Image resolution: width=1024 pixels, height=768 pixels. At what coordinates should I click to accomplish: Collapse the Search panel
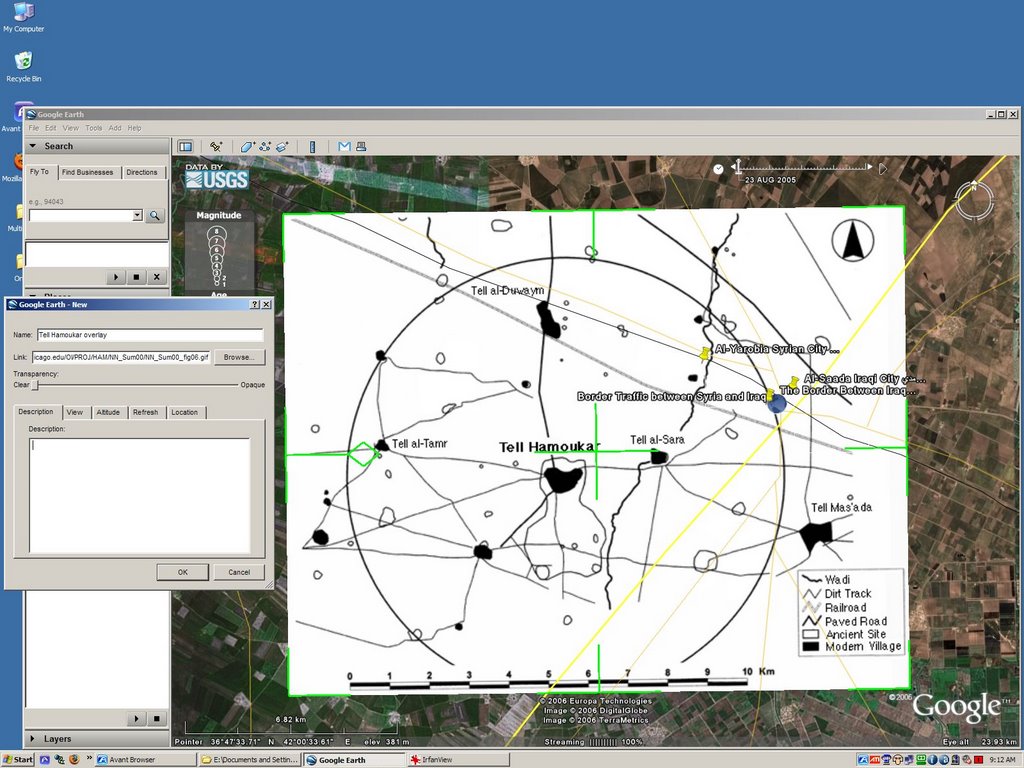click(33, 146)
